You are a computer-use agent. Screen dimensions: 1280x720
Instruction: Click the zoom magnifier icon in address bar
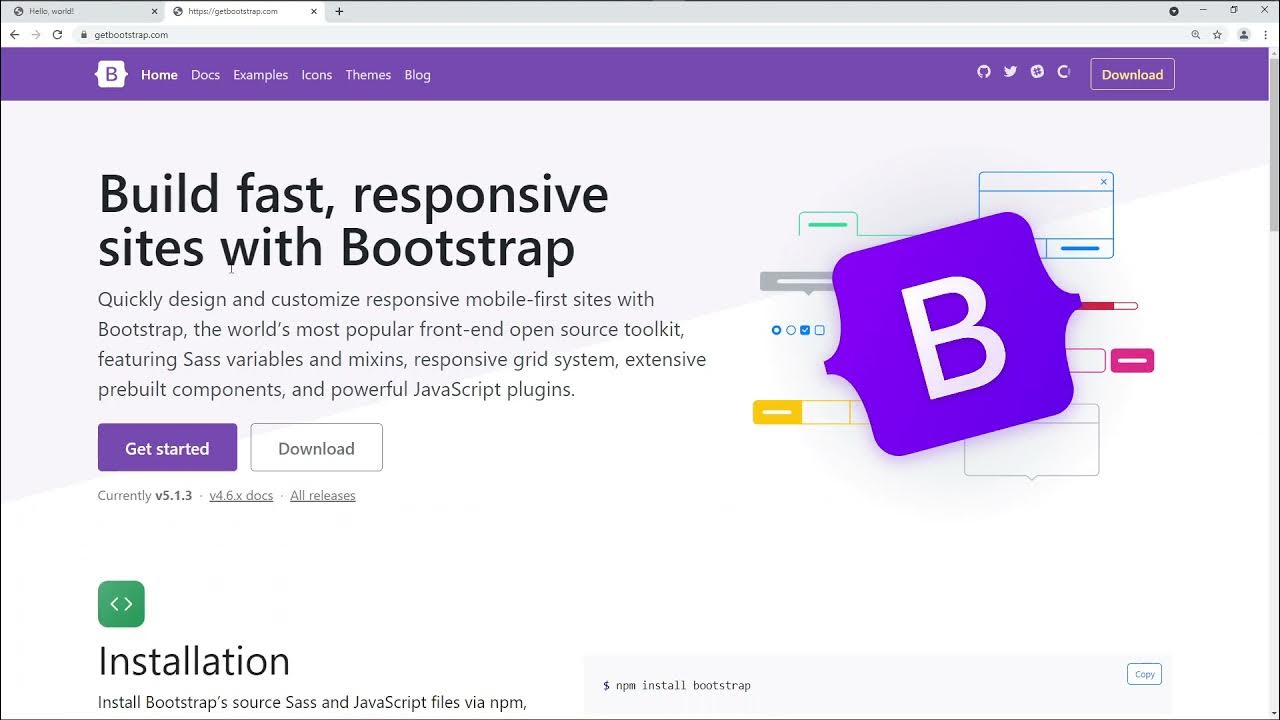[x=1196, y=34]
